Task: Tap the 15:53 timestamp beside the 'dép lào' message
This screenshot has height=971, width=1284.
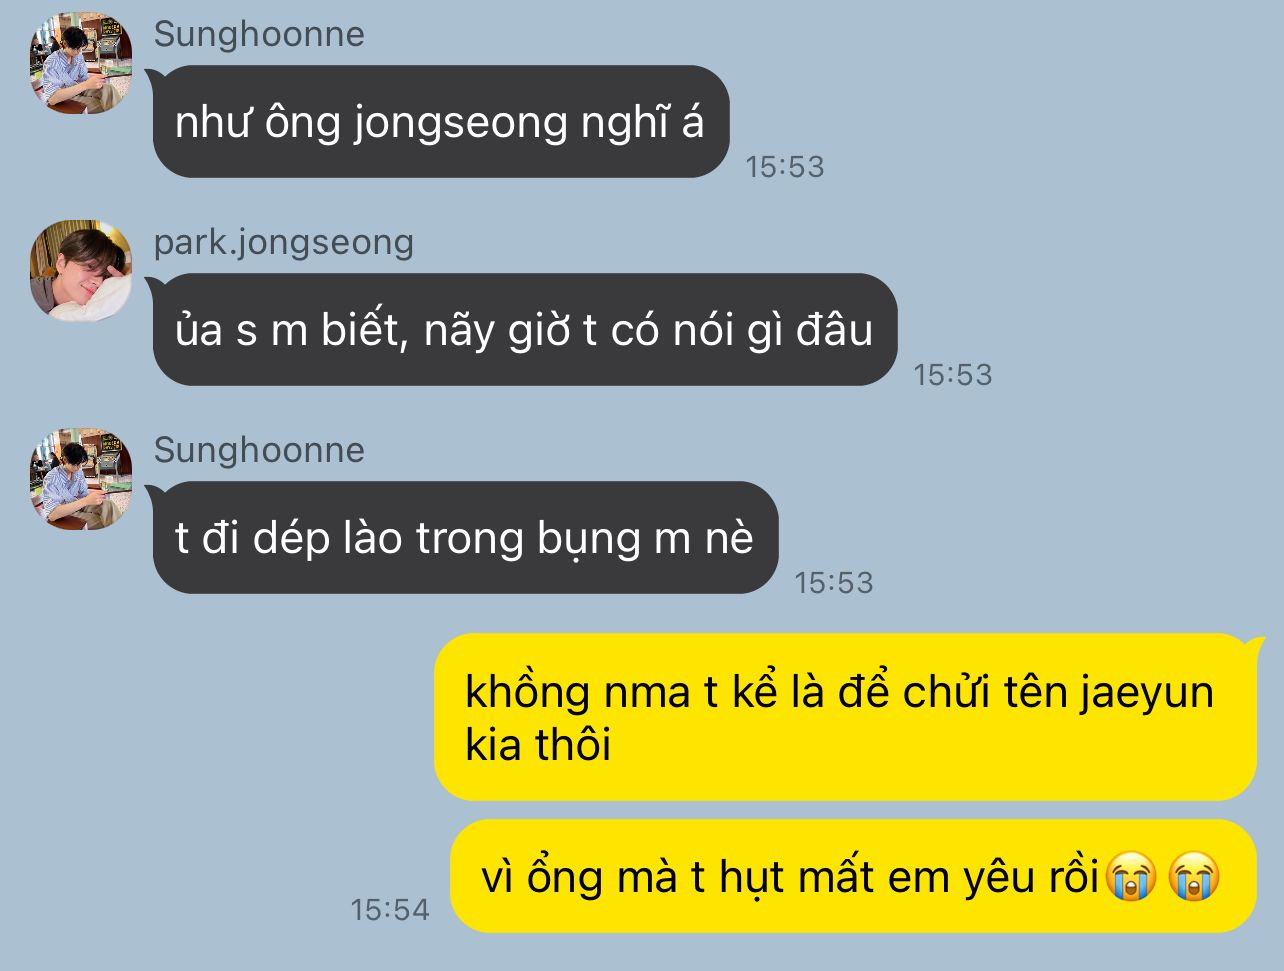Action: pyautogui.click(x=834, y=583)
